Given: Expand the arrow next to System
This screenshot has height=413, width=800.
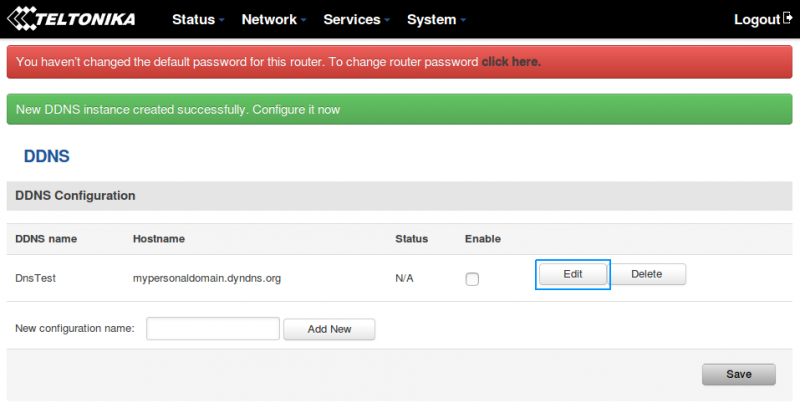Looking at the screenshot, I should [x=463, y=21].
